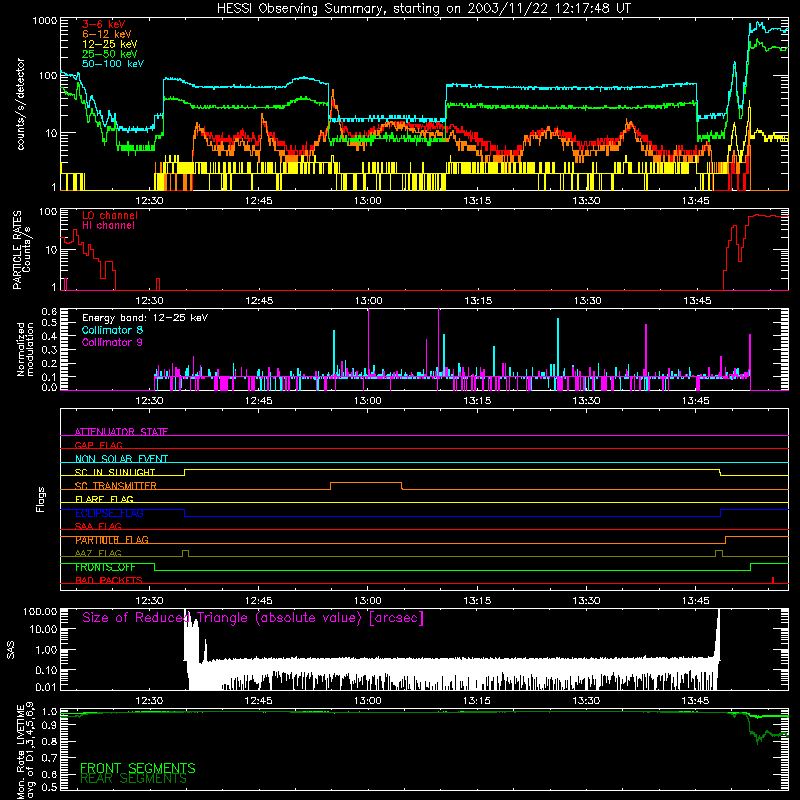Image resolution: width=800 pixels, height=800 pixels.
Task: Click the FRONTS_OFF flag label
Action: tap(105, 567)
